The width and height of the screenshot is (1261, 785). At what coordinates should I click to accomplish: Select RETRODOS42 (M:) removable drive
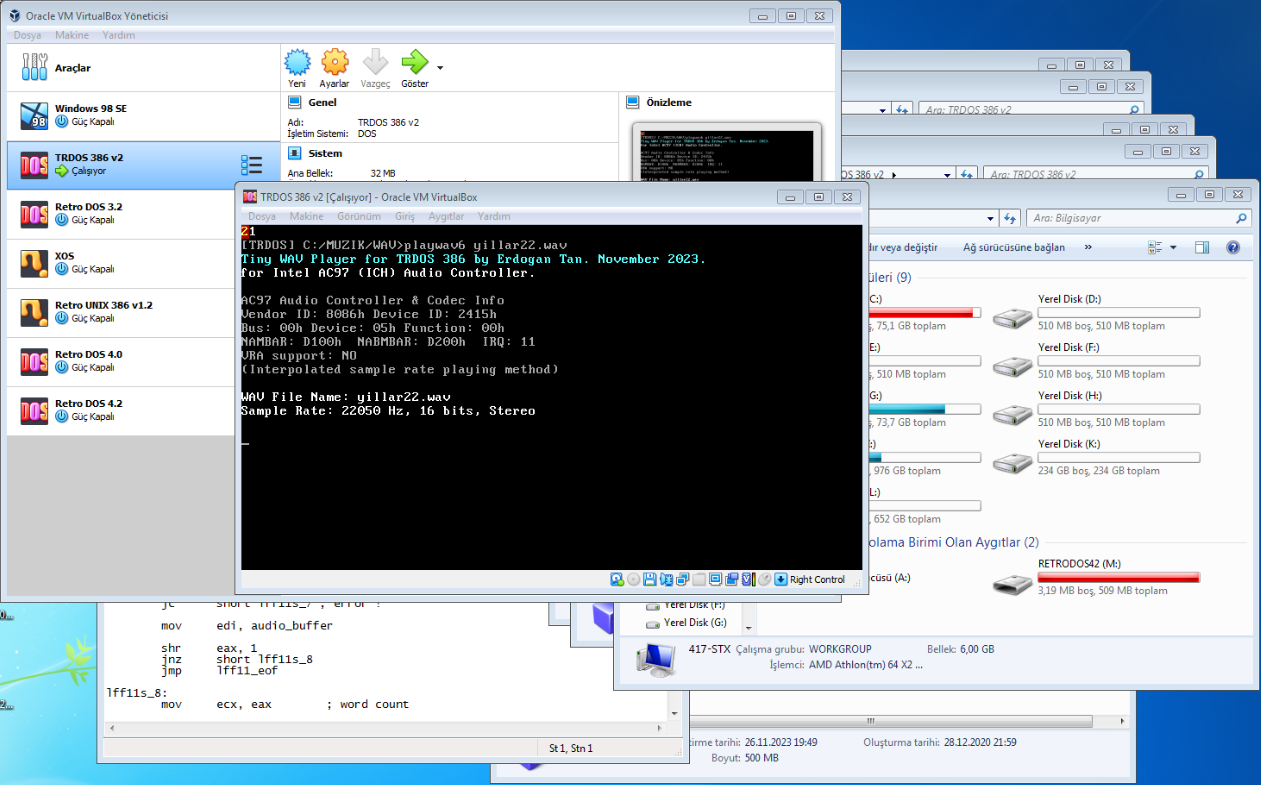point(1097,577)
